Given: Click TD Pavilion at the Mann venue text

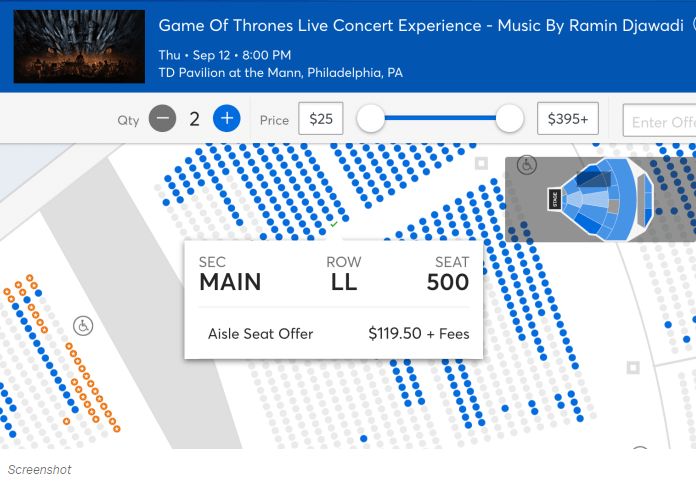Looking at the screenshot, I should point(281,72).
